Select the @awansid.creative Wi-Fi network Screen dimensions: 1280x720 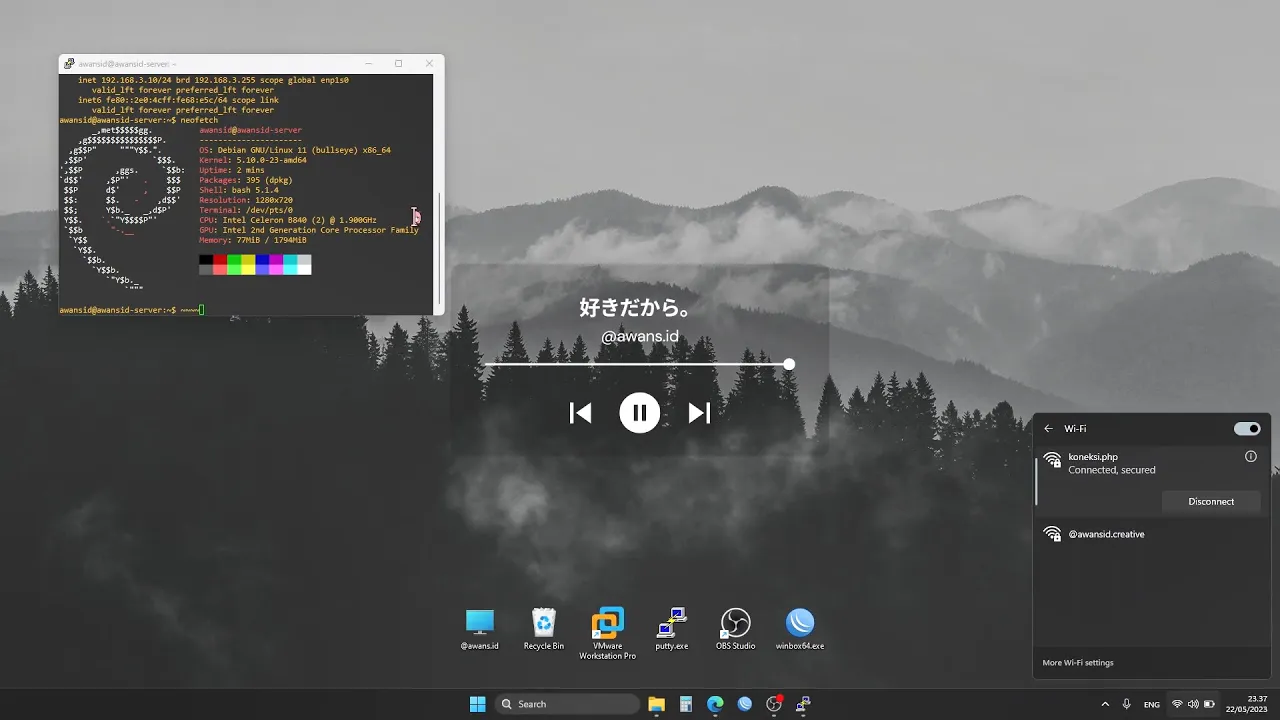click(x=1151, y=534)
